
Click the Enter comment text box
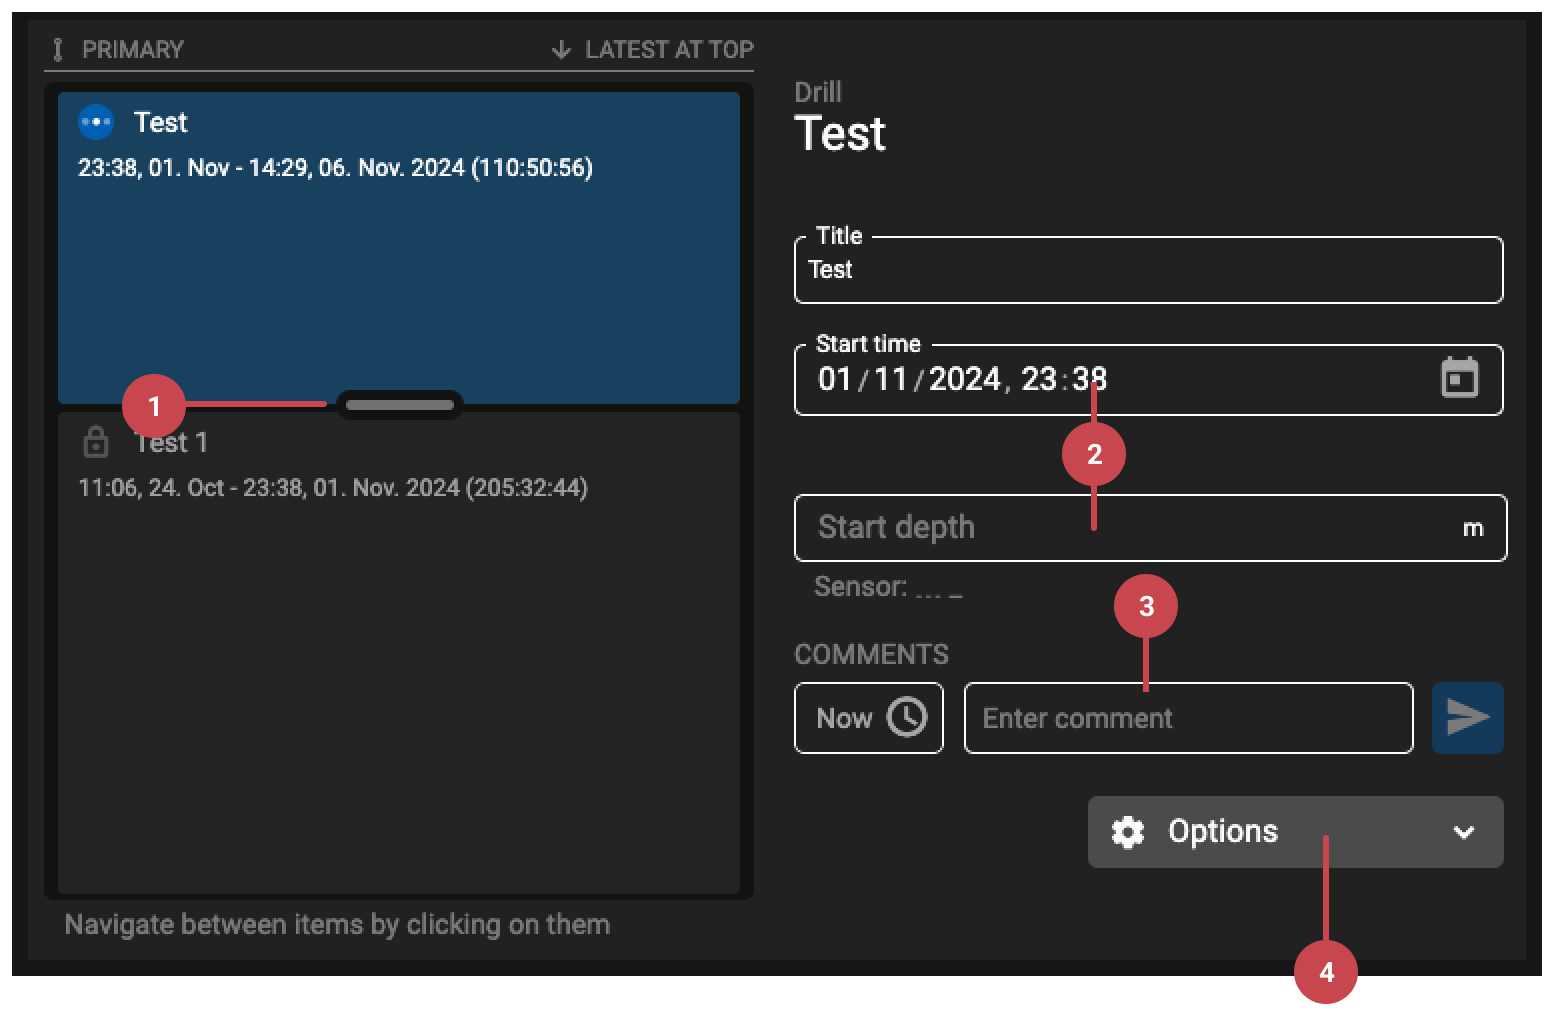[1188, 718]
